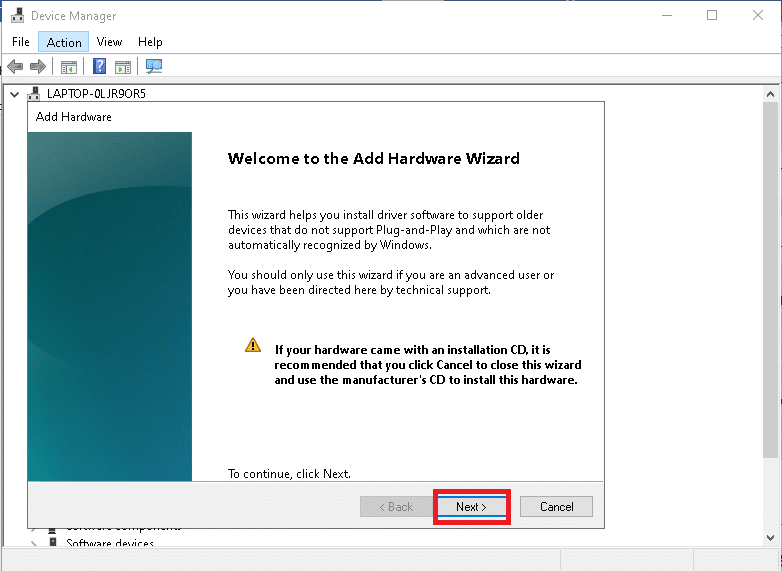Click the Show/Hide Console Tree toolbar icon
The image size is (782, 571).
(68, 66)
